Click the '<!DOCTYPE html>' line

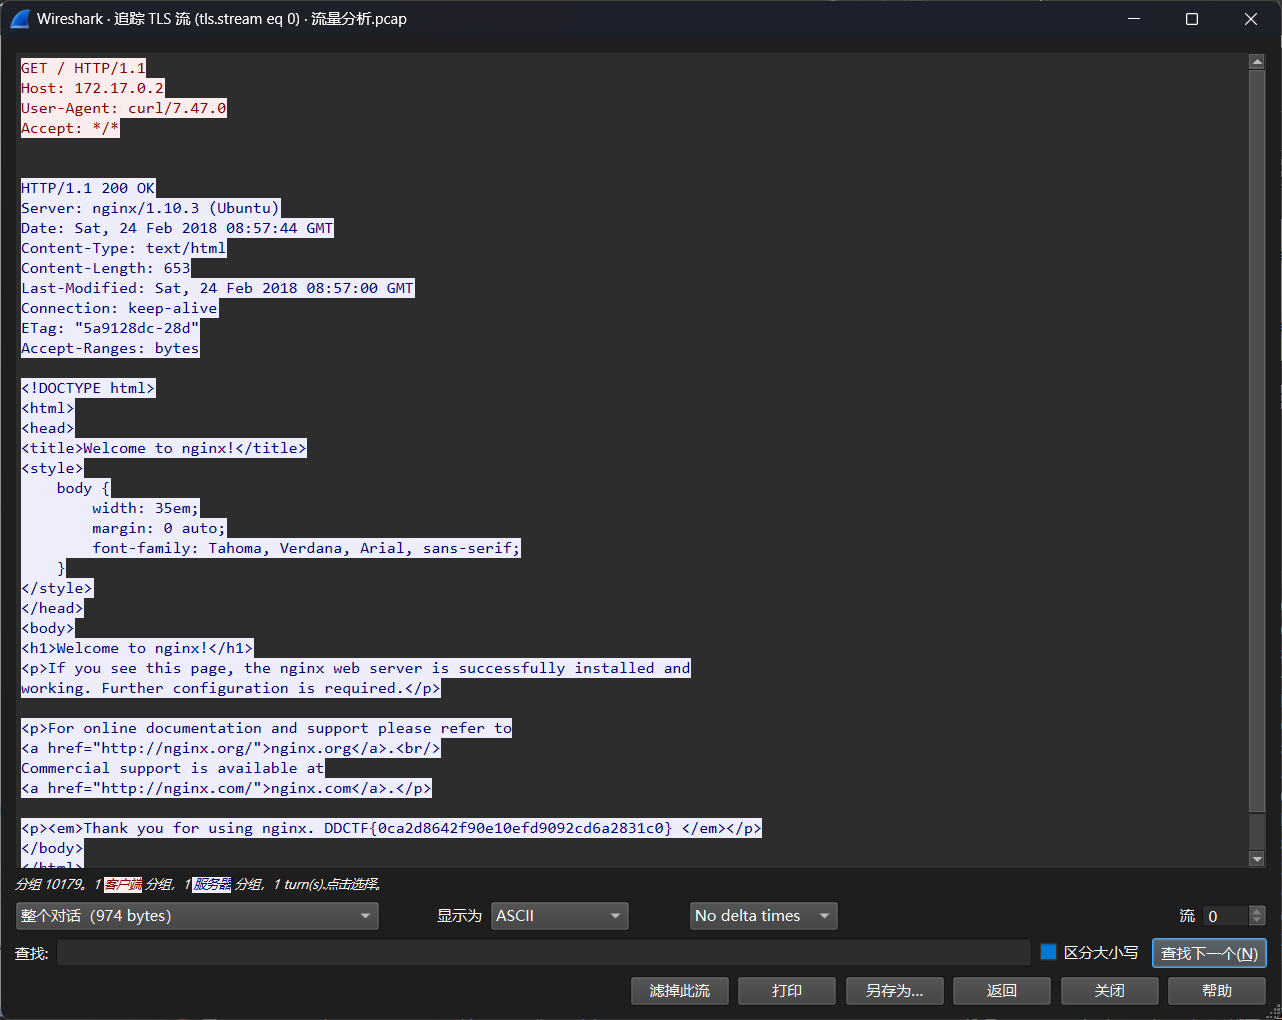(88, 388)
